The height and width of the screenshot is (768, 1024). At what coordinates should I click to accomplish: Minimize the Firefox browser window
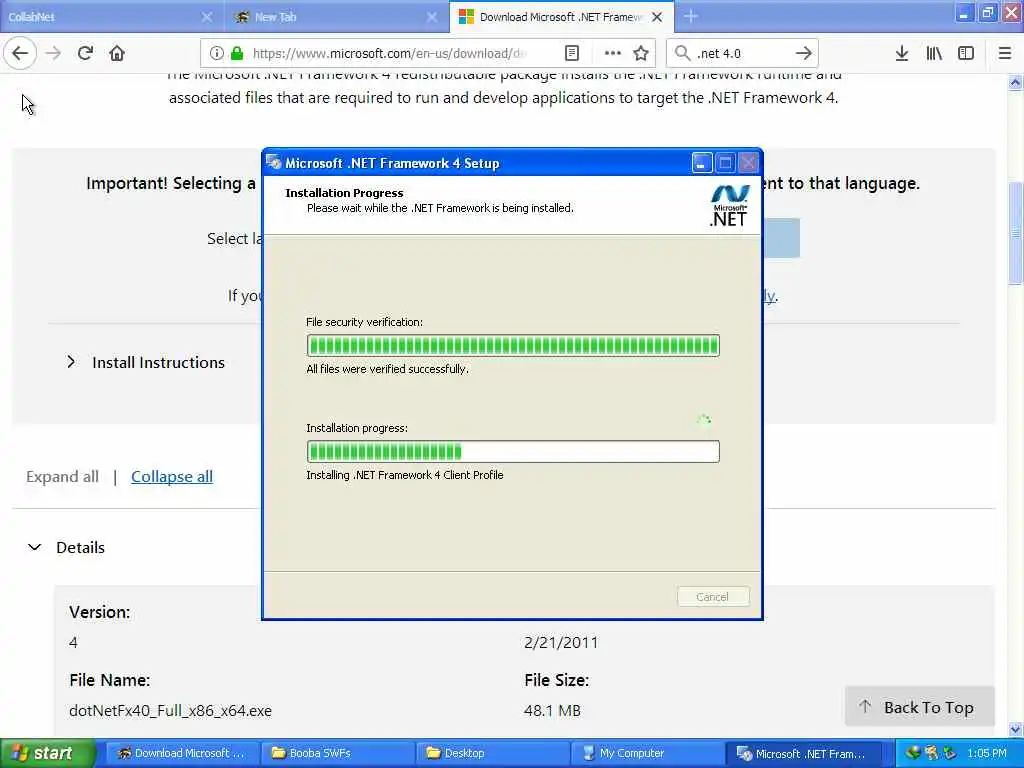[x=965, y=13]
